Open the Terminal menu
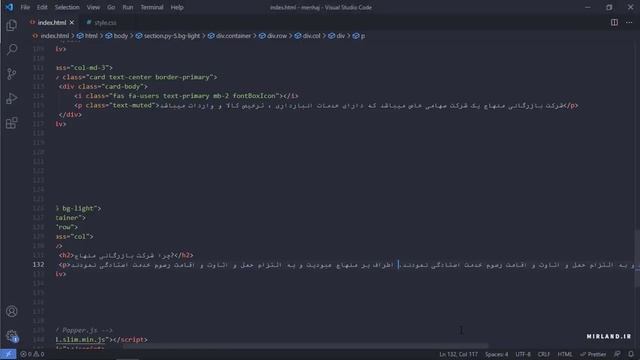The height and width of the screenshot is (360, 640). [152, 7]
